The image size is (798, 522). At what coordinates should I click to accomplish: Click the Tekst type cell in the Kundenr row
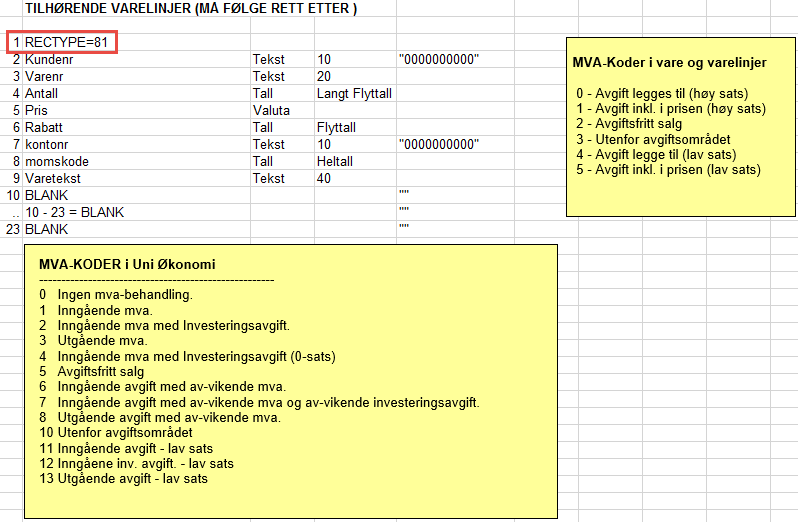[x=268, y=60]
